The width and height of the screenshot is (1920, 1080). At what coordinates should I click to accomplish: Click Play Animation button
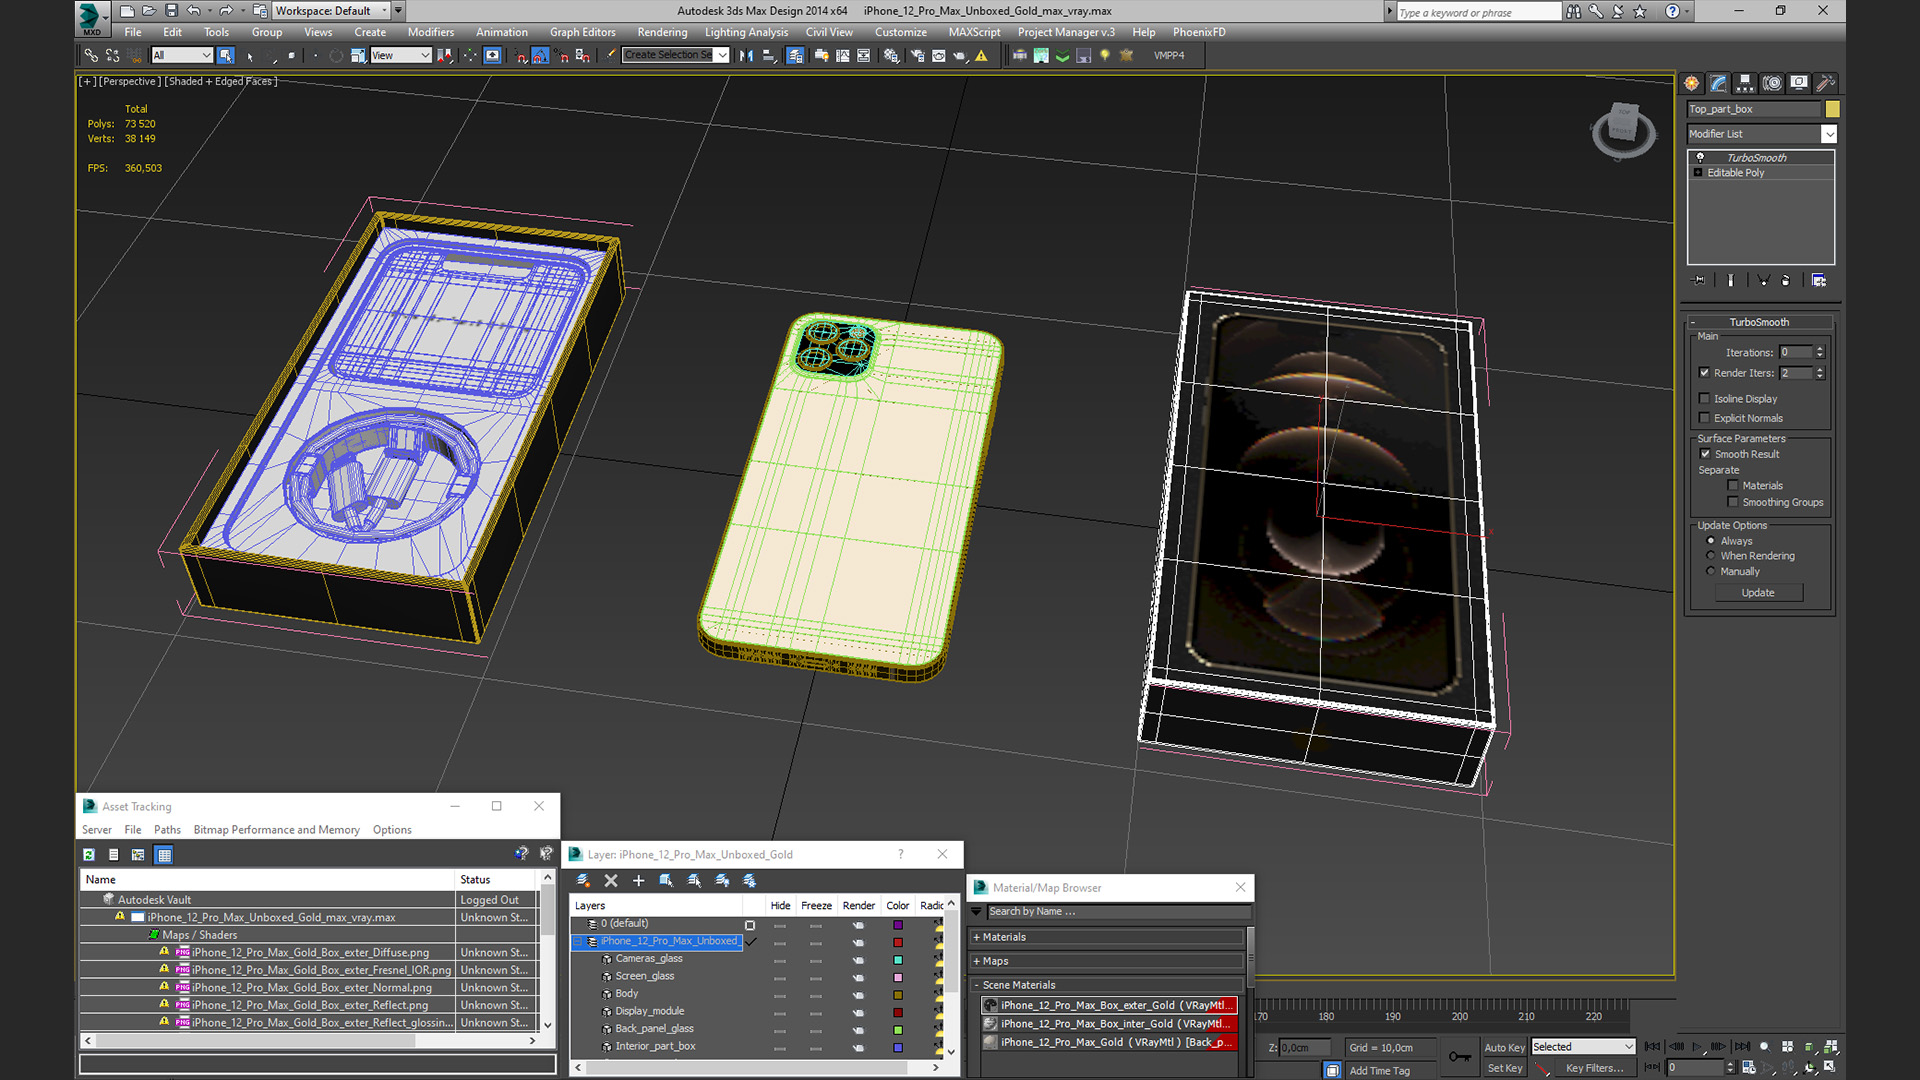1697,1047
